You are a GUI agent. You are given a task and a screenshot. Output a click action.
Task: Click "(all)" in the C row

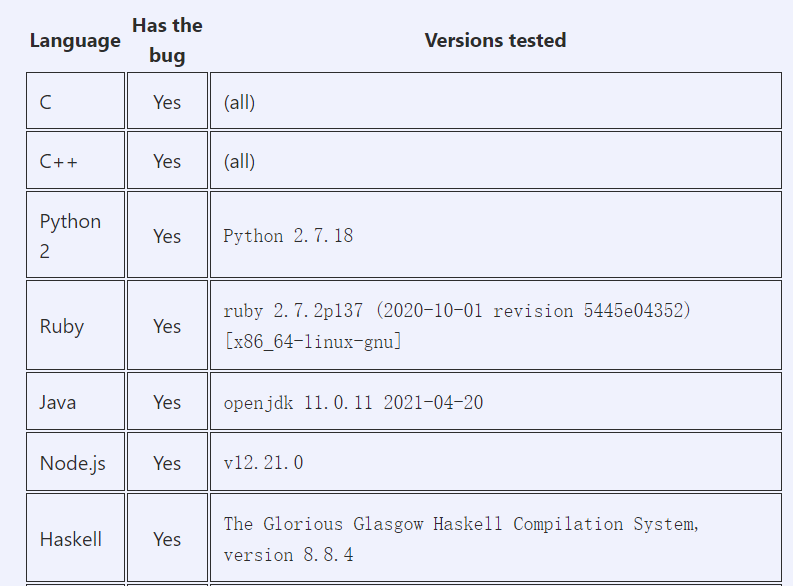tap(240, 102)
